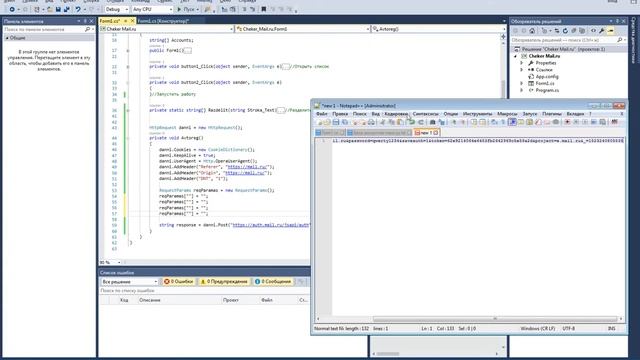Viewport: 640px width, 360px height.
Task: Click the https://mail.ru/ link on Referer line
Action: click(x=247, y=167)
